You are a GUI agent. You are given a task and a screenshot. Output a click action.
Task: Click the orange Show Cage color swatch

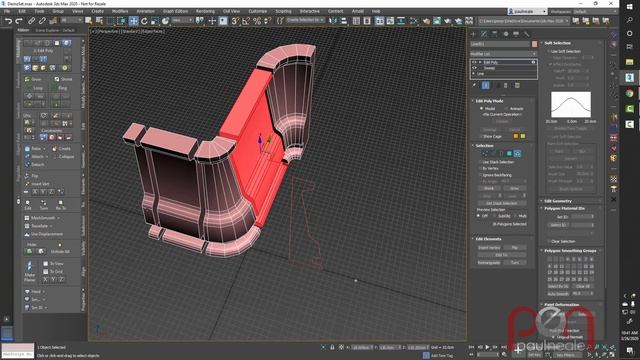pos(516,136)
